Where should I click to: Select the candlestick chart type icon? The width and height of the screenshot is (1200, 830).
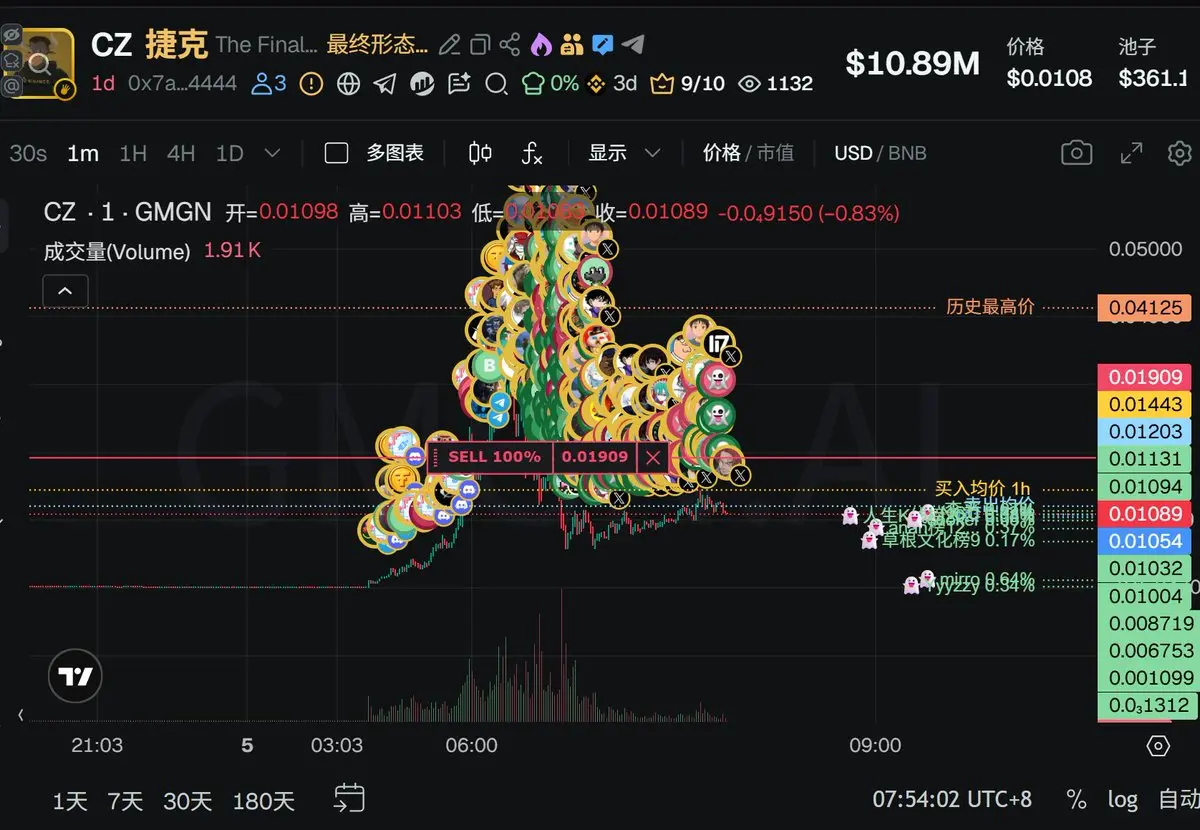coord(480,153)
